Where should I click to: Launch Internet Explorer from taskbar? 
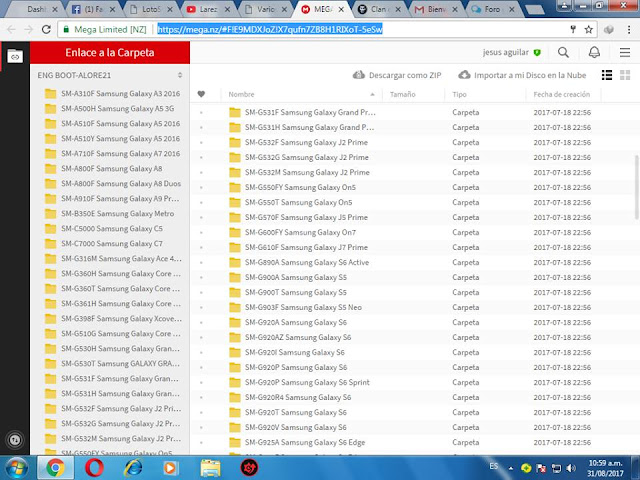[133, 468]
